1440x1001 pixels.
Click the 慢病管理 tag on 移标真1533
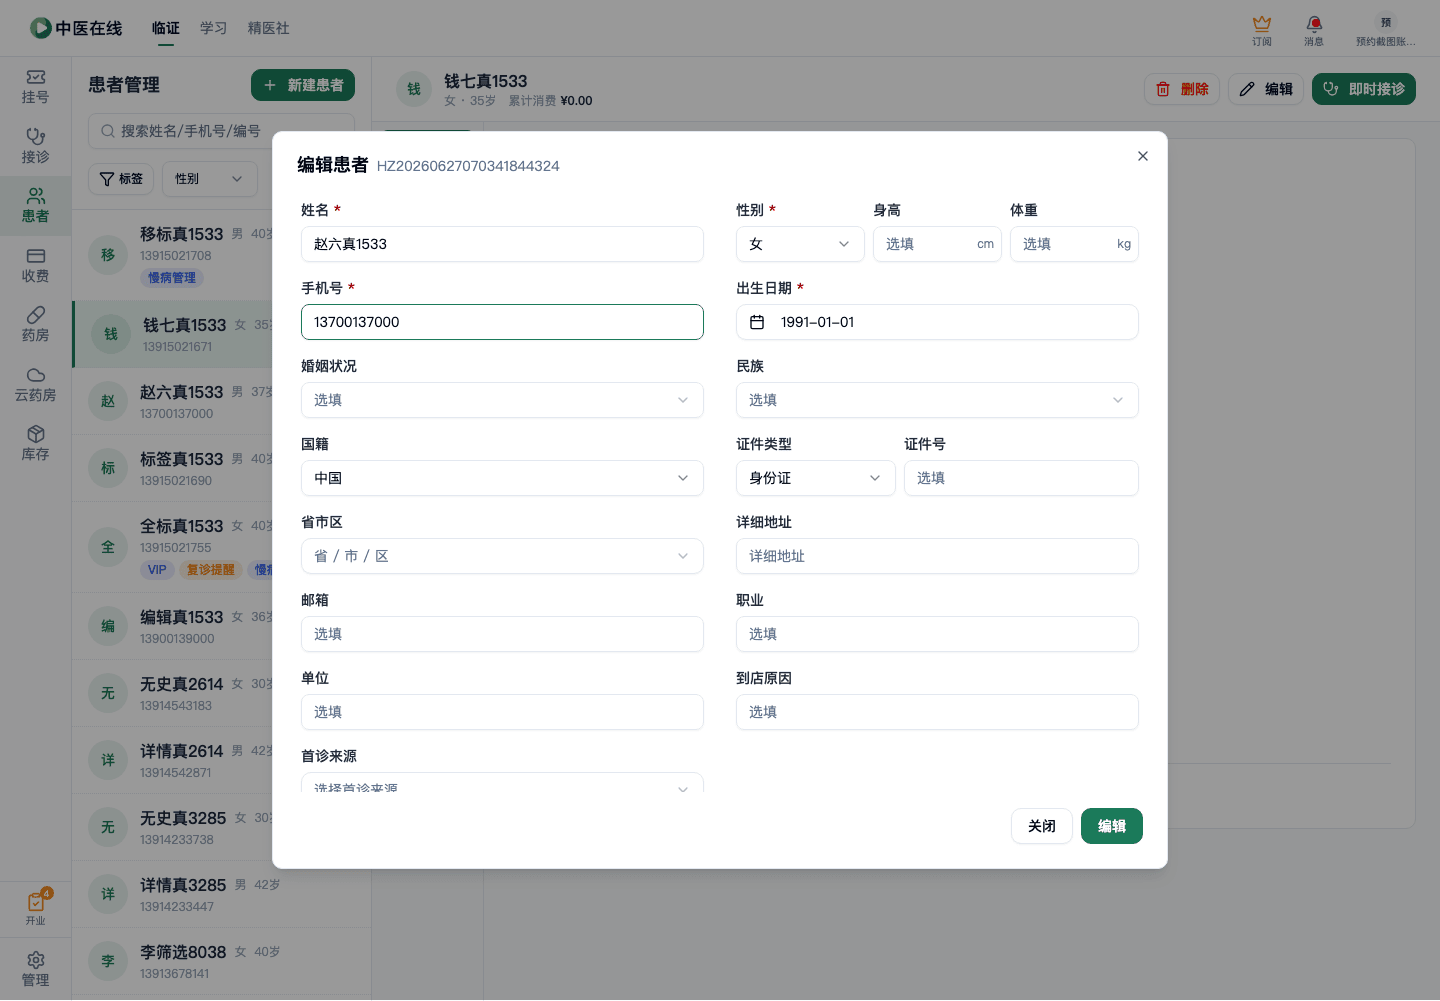(172, 278)
